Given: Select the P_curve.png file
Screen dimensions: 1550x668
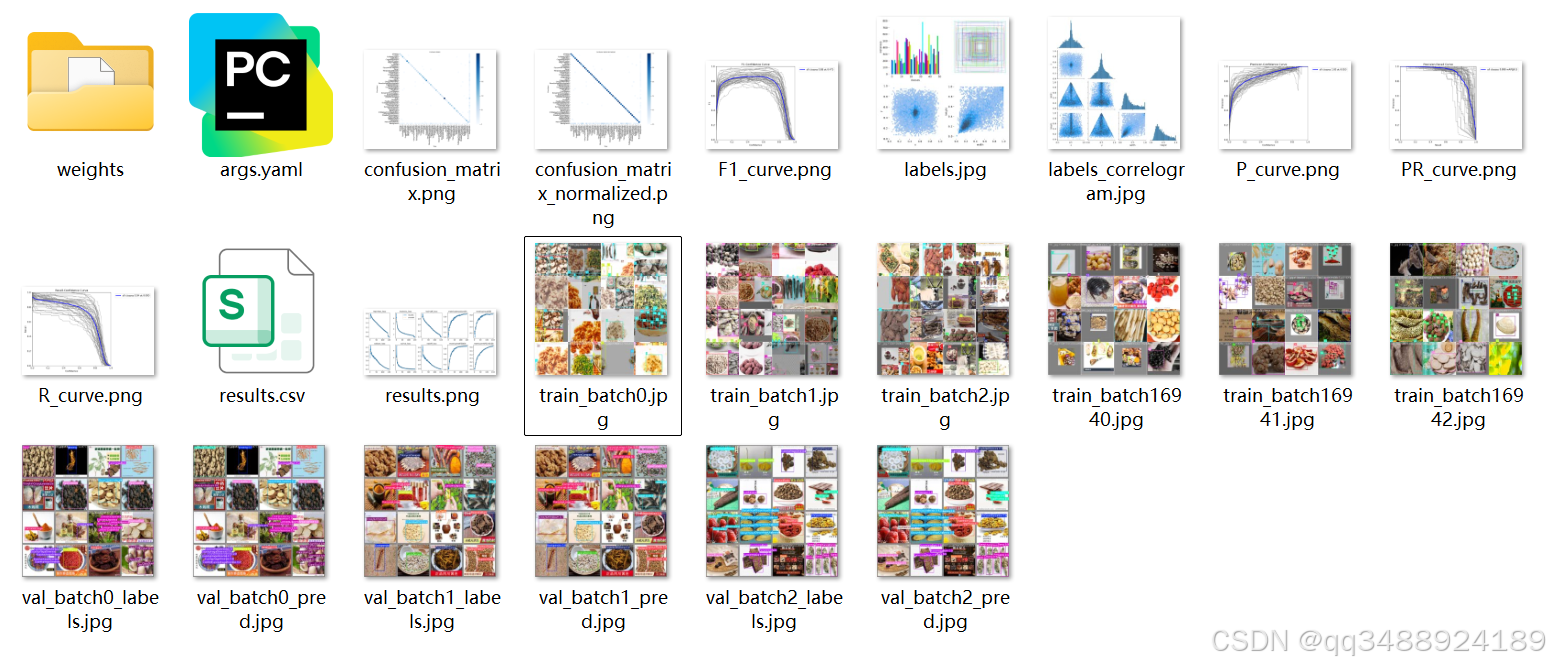Looking at the screenshot, I should pyautogui.click(x=1287, y=105).
